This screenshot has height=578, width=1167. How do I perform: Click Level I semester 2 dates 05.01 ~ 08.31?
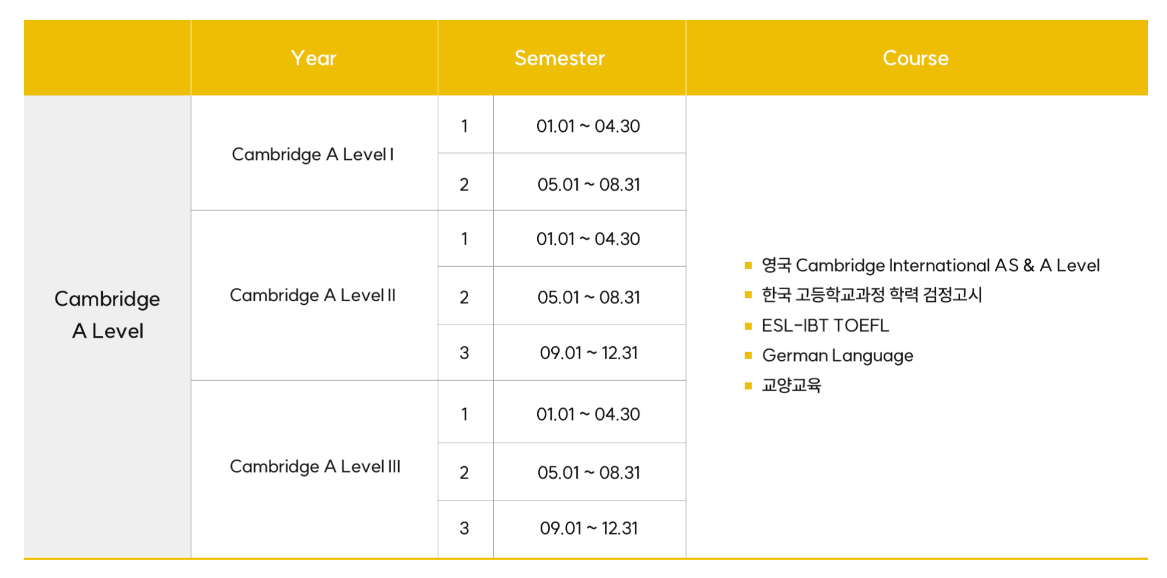click(588, 185)
